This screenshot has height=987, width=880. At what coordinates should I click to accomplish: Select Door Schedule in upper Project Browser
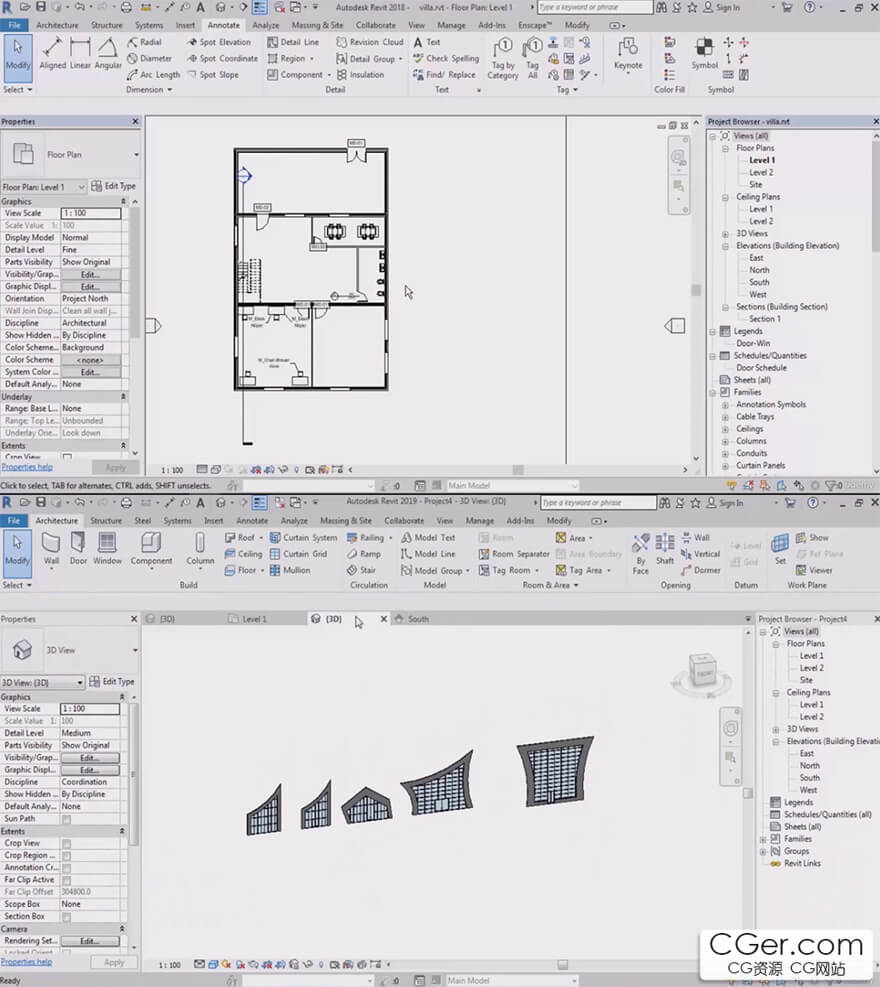click(x=761, y=368)
